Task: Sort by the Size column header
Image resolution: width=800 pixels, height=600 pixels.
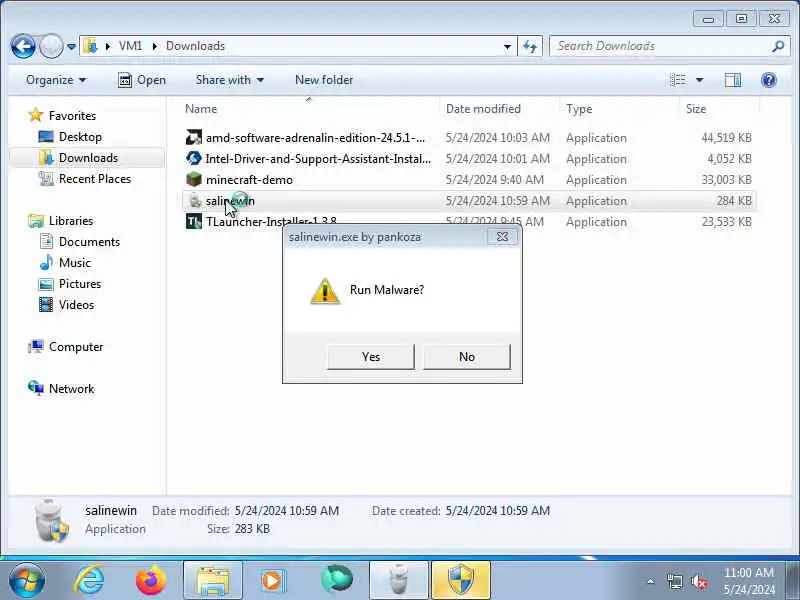Action: [x=696, y=109]
